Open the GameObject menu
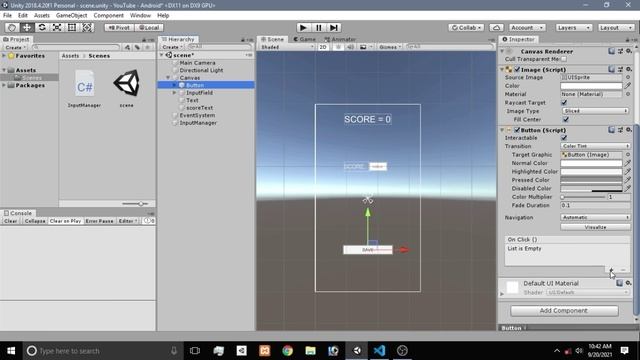Image resolution: width=640 pixels, height=360 pixels. tap(71, 15)
